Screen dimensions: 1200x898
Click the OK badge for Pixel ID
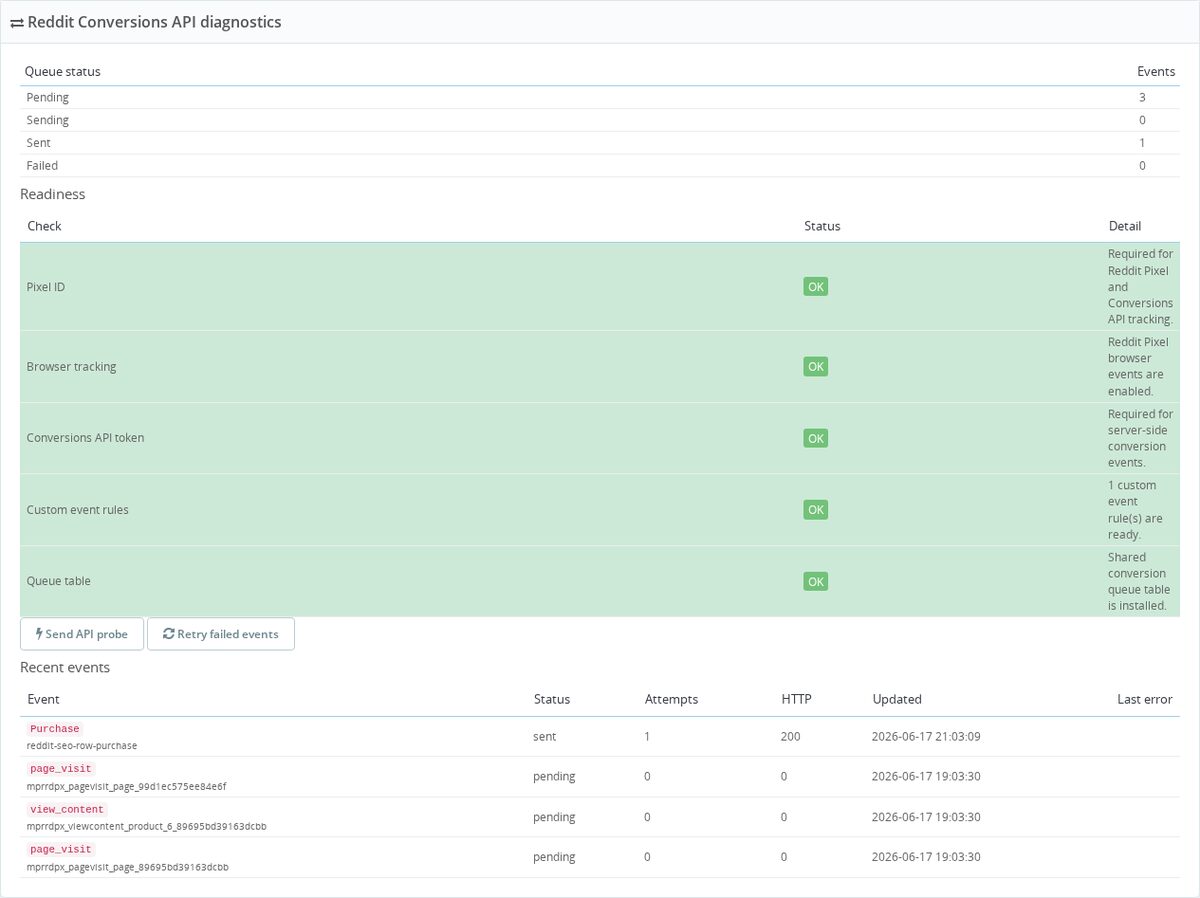(816, 287)
